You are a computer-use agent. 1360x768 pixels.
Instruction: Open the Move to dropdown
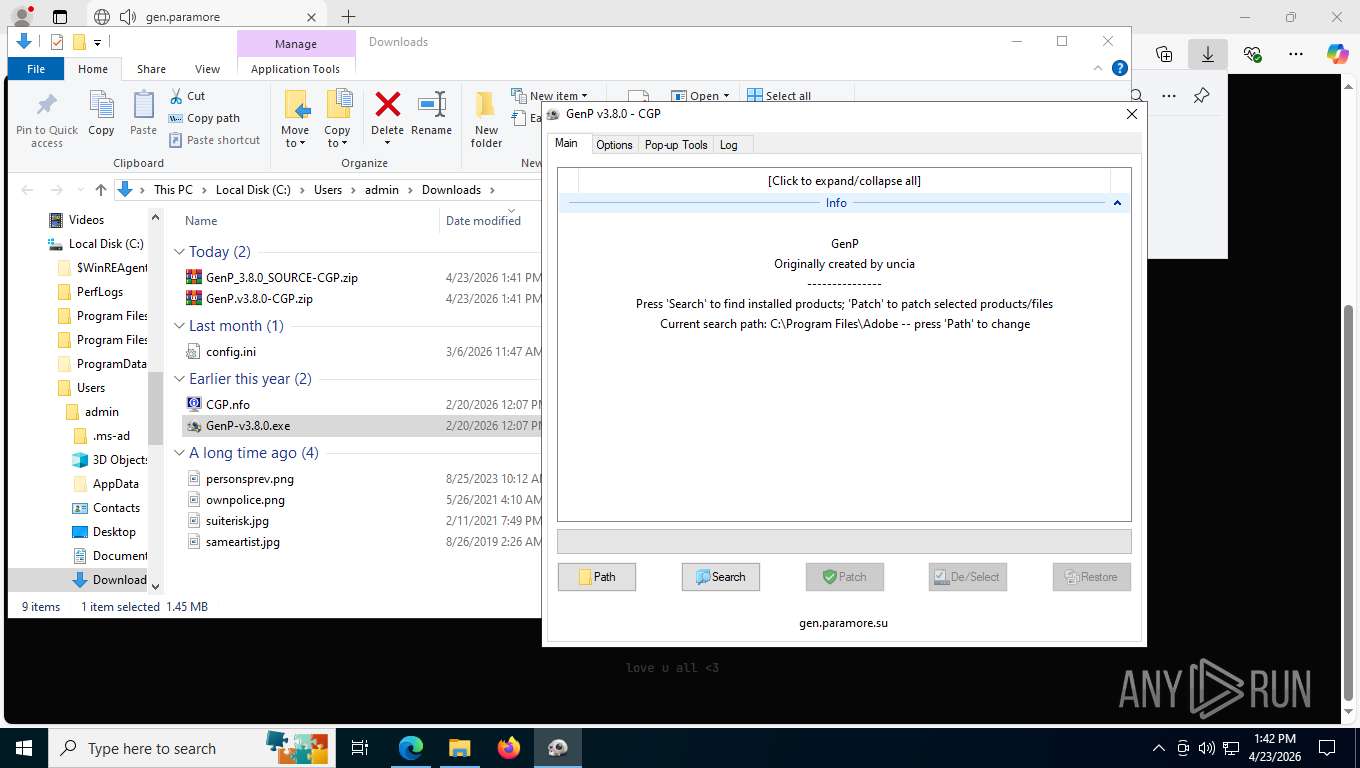click(295, 120)
